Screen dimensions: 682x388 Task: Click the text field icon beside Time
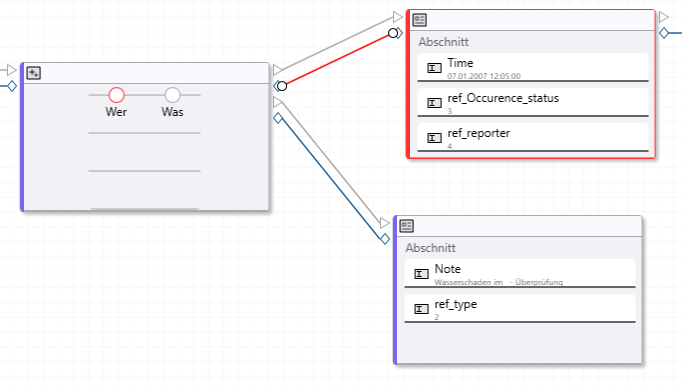[434, 68]
